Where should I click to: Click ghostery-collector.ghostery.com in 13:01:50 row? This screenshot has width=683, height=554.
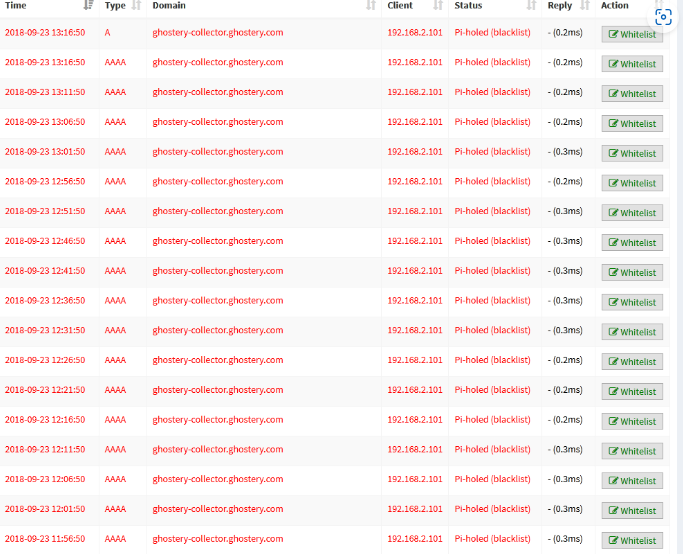(x=218, y=152)
